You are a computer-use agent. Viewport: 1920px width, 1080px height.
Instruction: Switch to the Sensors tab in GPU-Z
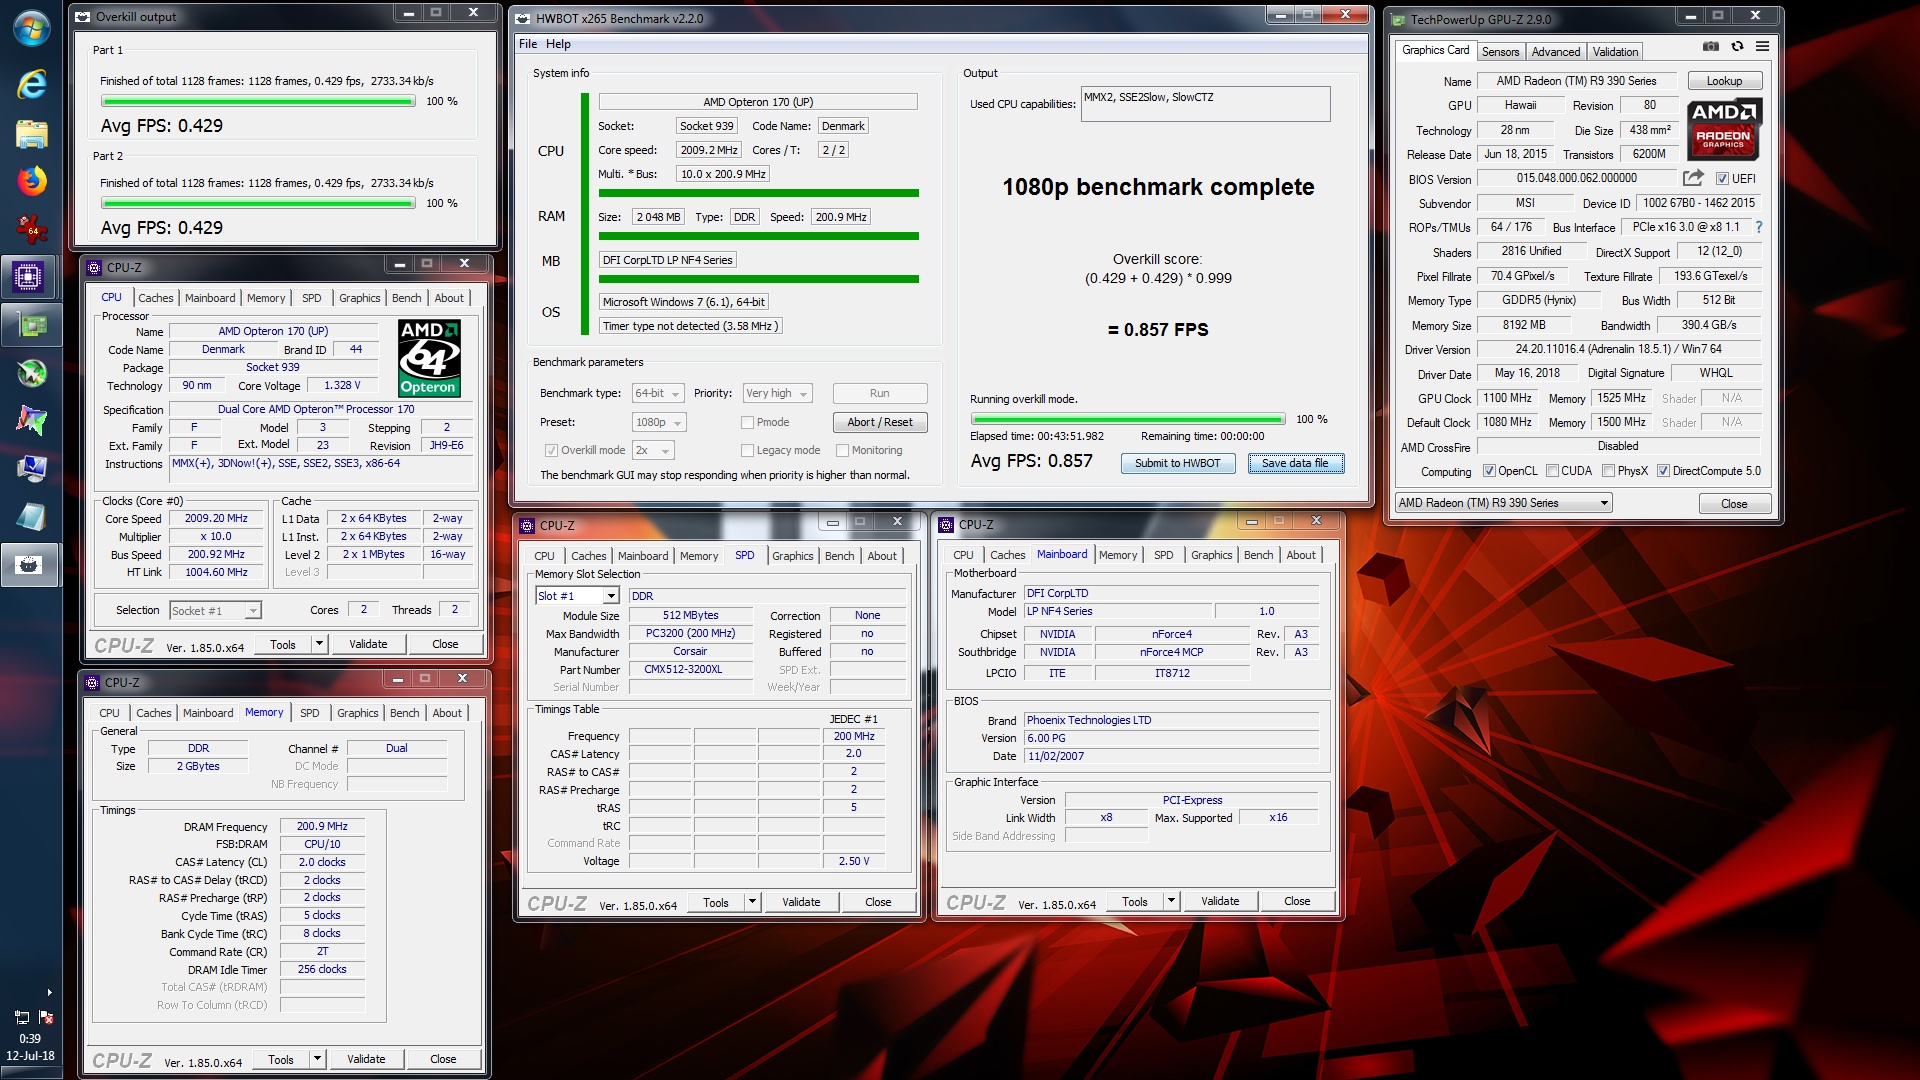pos(1500,51)
